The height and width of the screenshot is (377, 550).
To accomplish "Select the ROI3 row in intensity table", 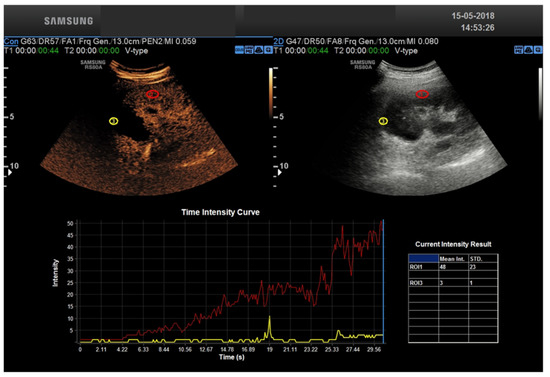I will point(453,283).
